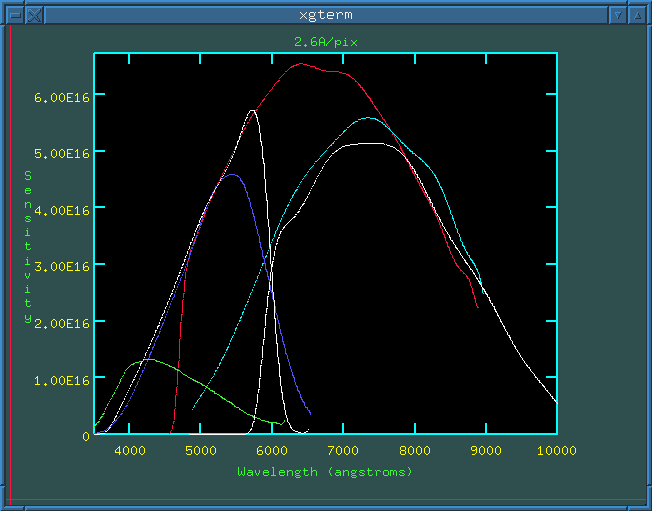652x511 pixels.
Task: Click the vertical Sensitivity axis label
Action: point(28,246)
